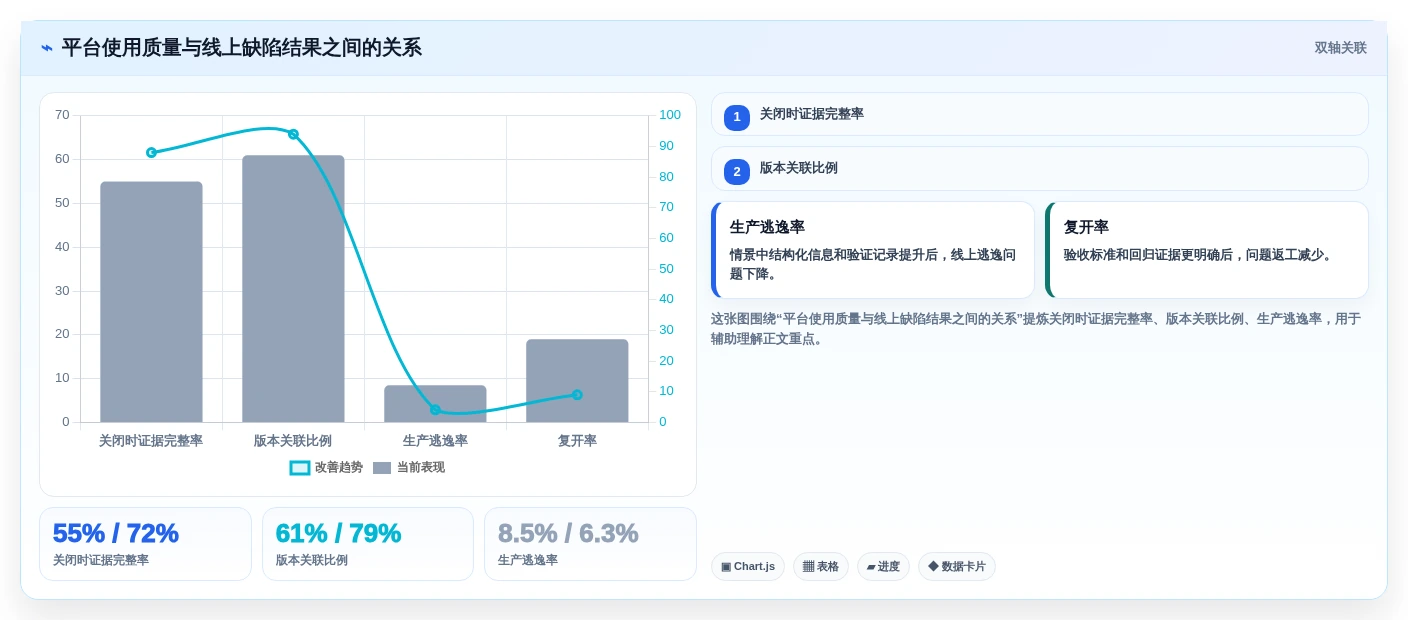Click x-axis label 生产逃逸率
1408x620 pixels.
(435, 441)
